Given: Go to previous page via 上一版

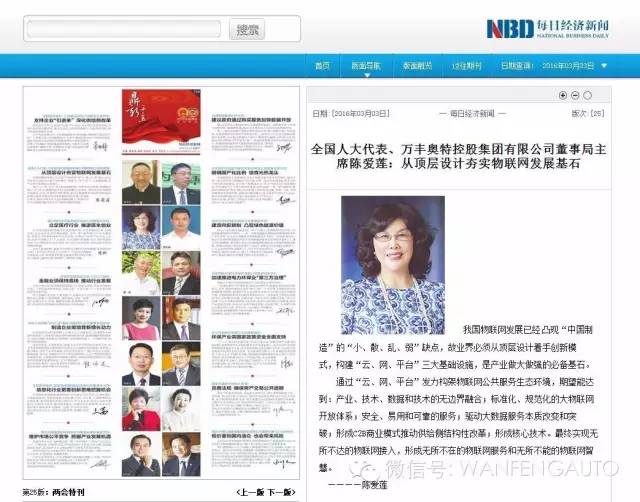Looking at the screenshot, I should [251, 492].
